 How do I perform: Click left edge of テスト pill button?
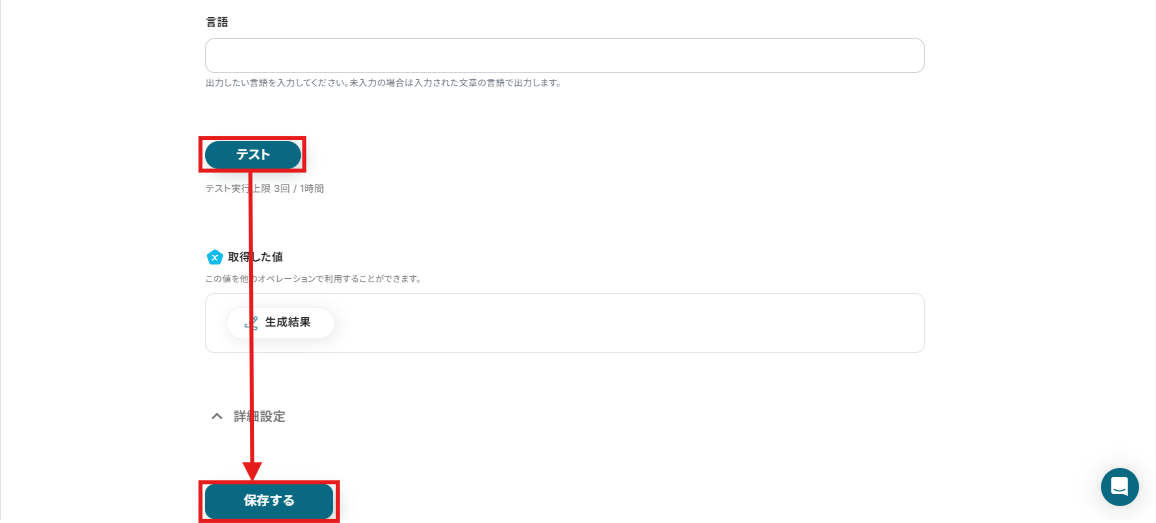coord(212,155)
